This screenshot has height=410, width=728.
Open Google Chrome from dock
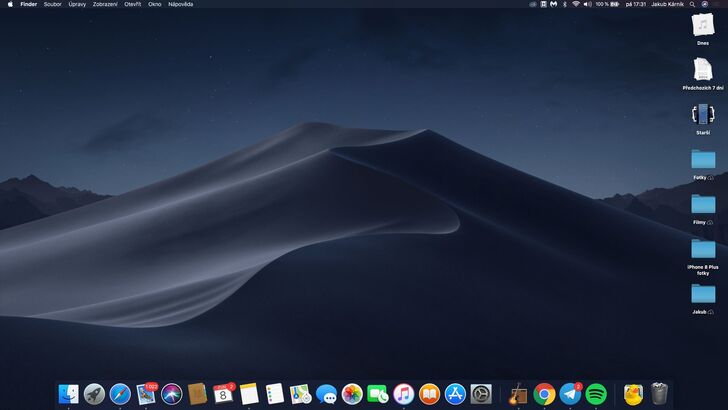pyautogui.click(x=544, y=394)
